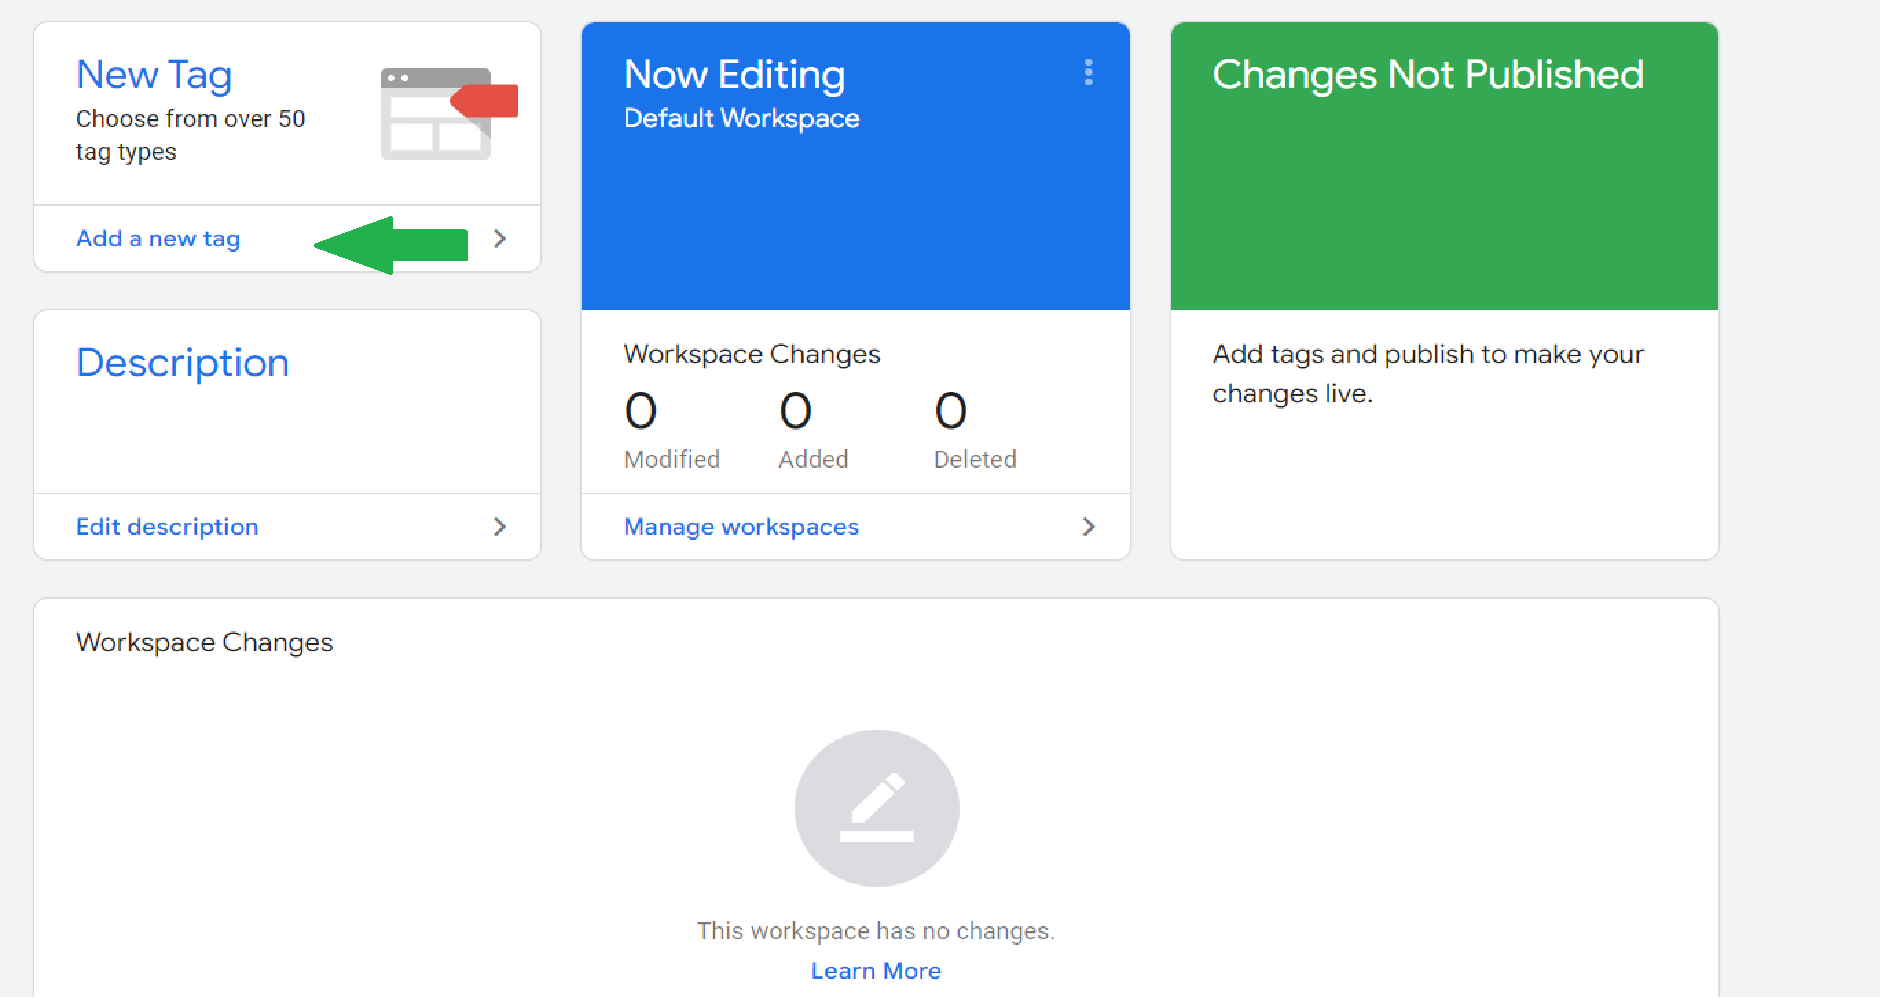Expand the Add a new tag chevron
This screenshot has height=998, width=1880.
point(500,239)
